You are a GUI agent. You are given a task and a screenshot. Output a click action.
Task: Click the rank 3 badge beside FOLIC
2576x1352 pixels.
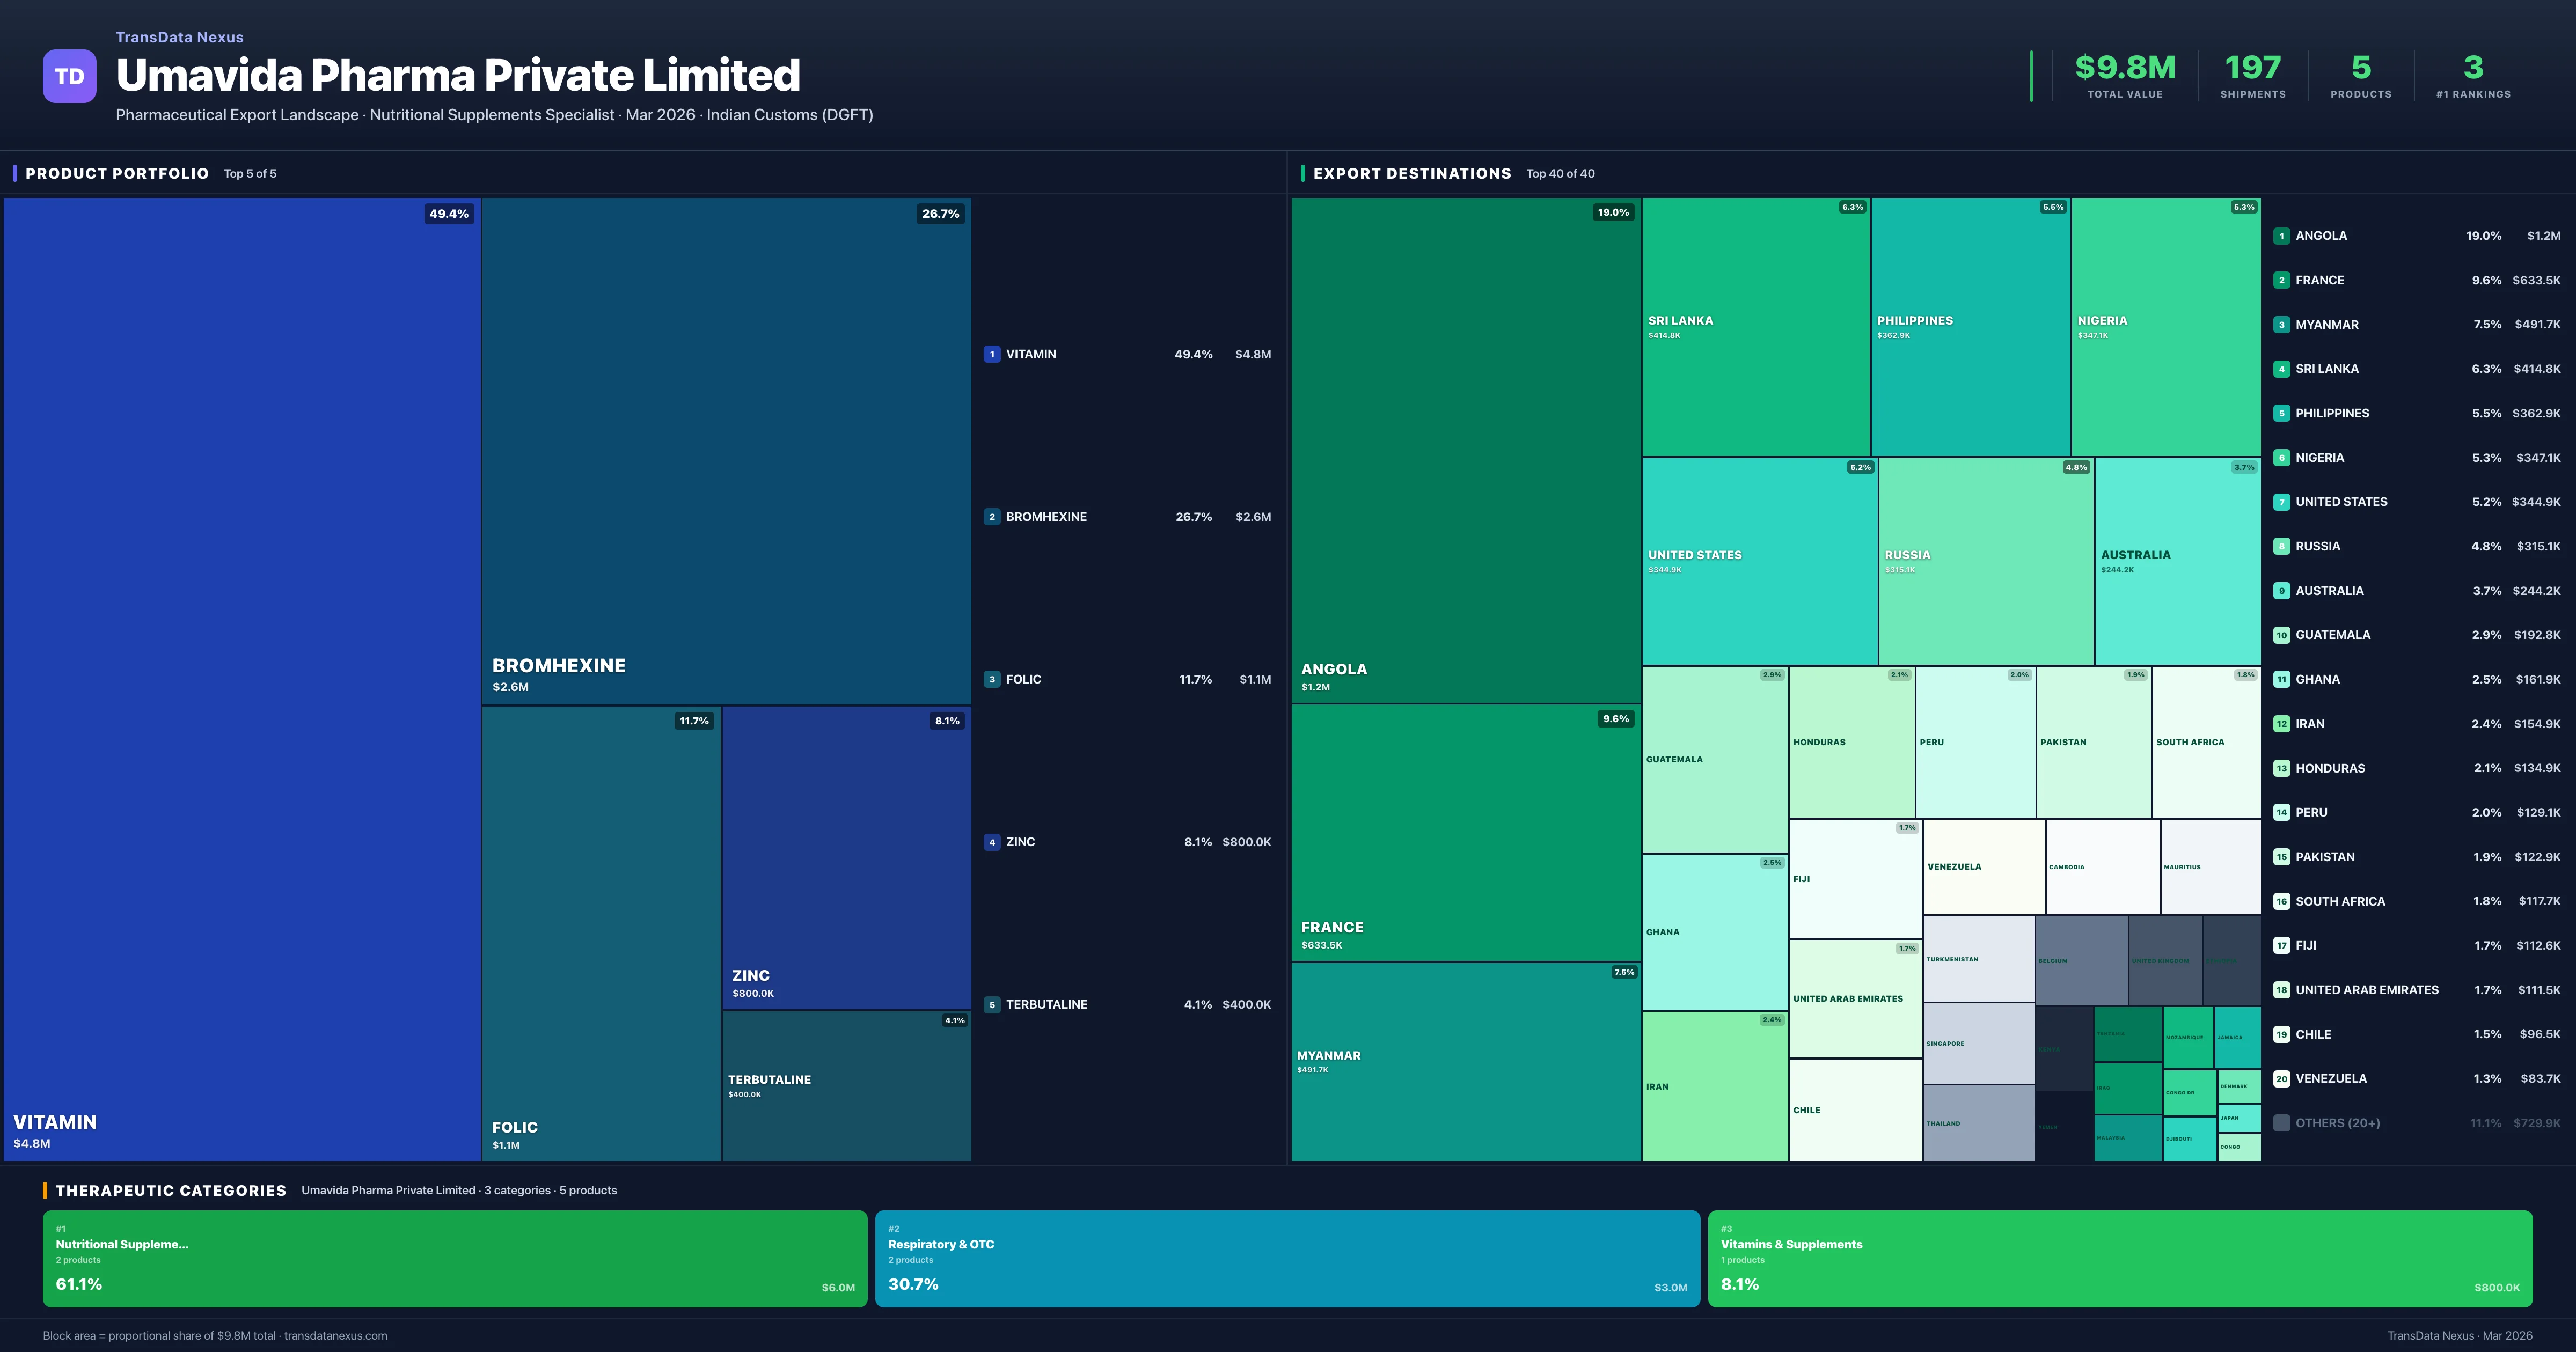coord(991,679)
